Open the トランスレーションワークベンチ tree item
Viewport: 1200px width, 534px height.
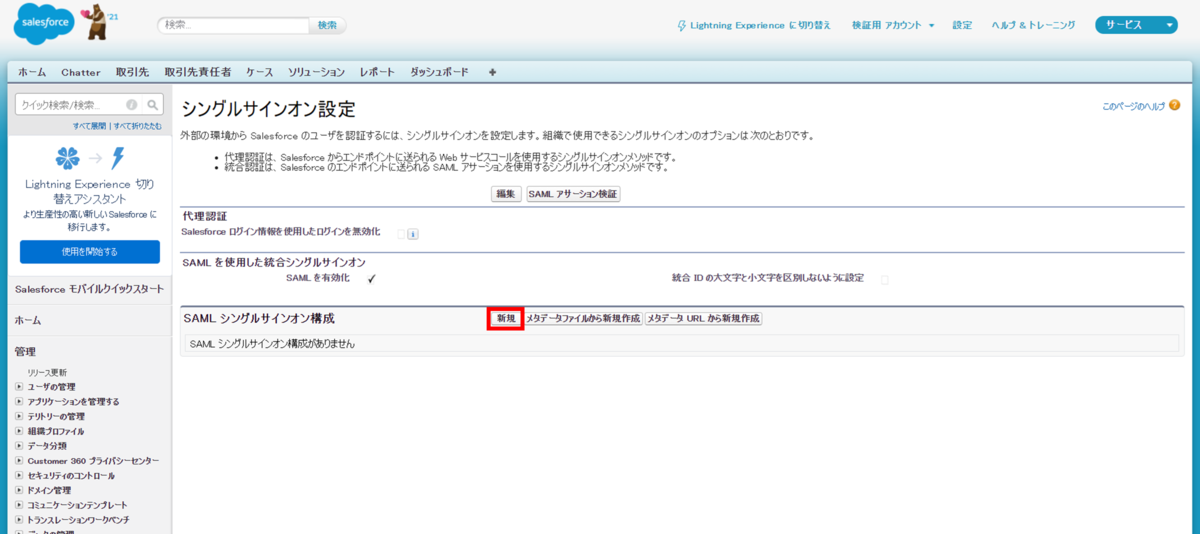click(78, 520)
